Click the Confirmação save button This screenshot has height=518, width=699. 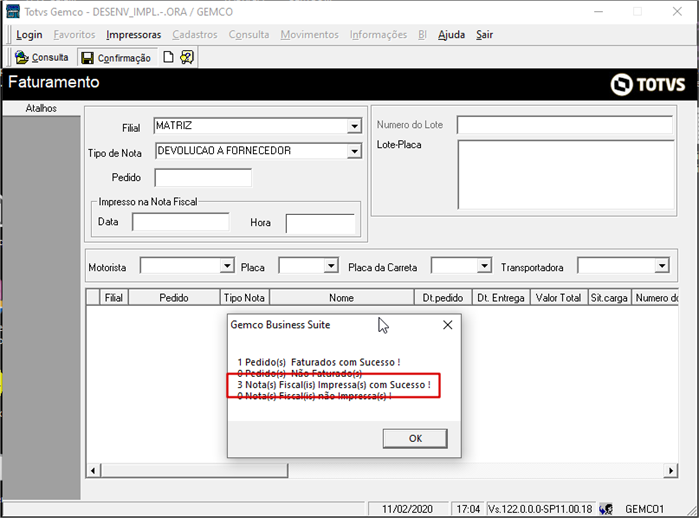click(x=117, y=58)
